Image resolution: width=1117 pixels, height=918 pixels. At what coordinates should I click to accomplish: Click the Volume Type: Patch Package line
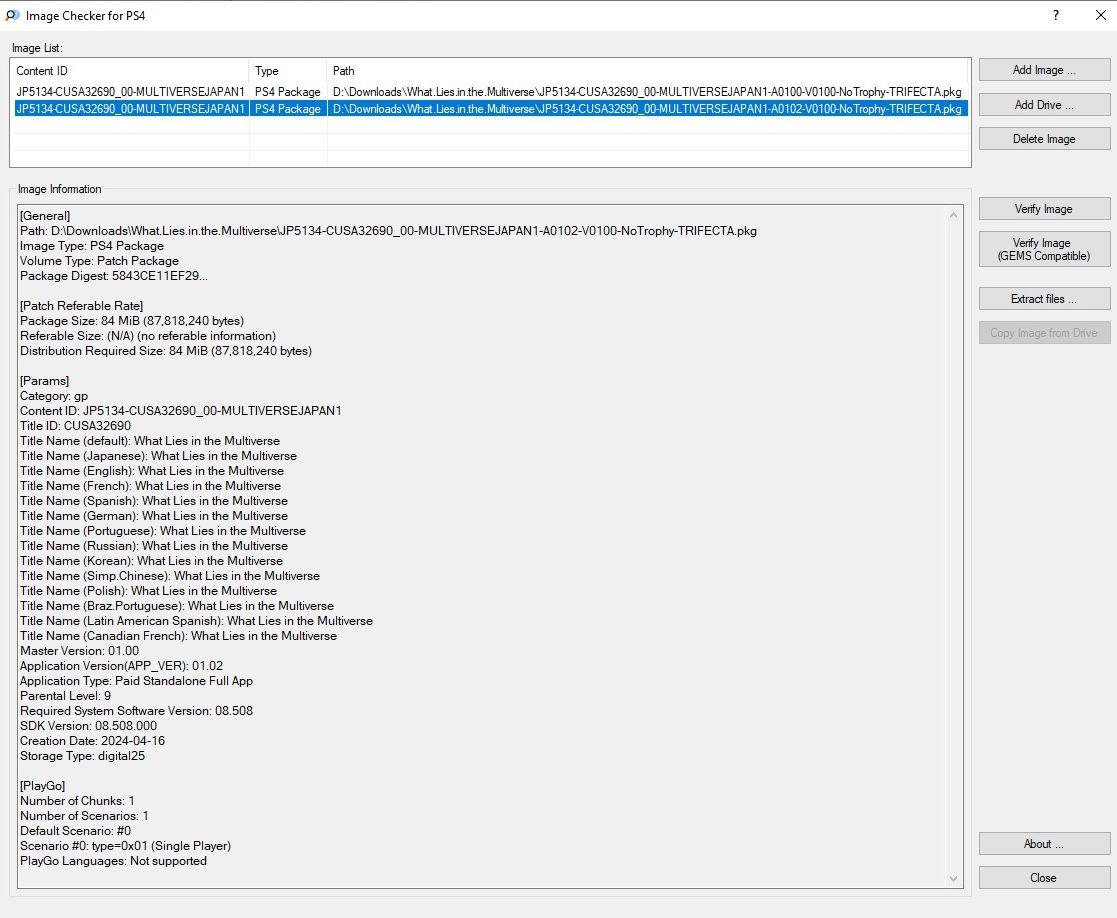click(x=99, y=261)
